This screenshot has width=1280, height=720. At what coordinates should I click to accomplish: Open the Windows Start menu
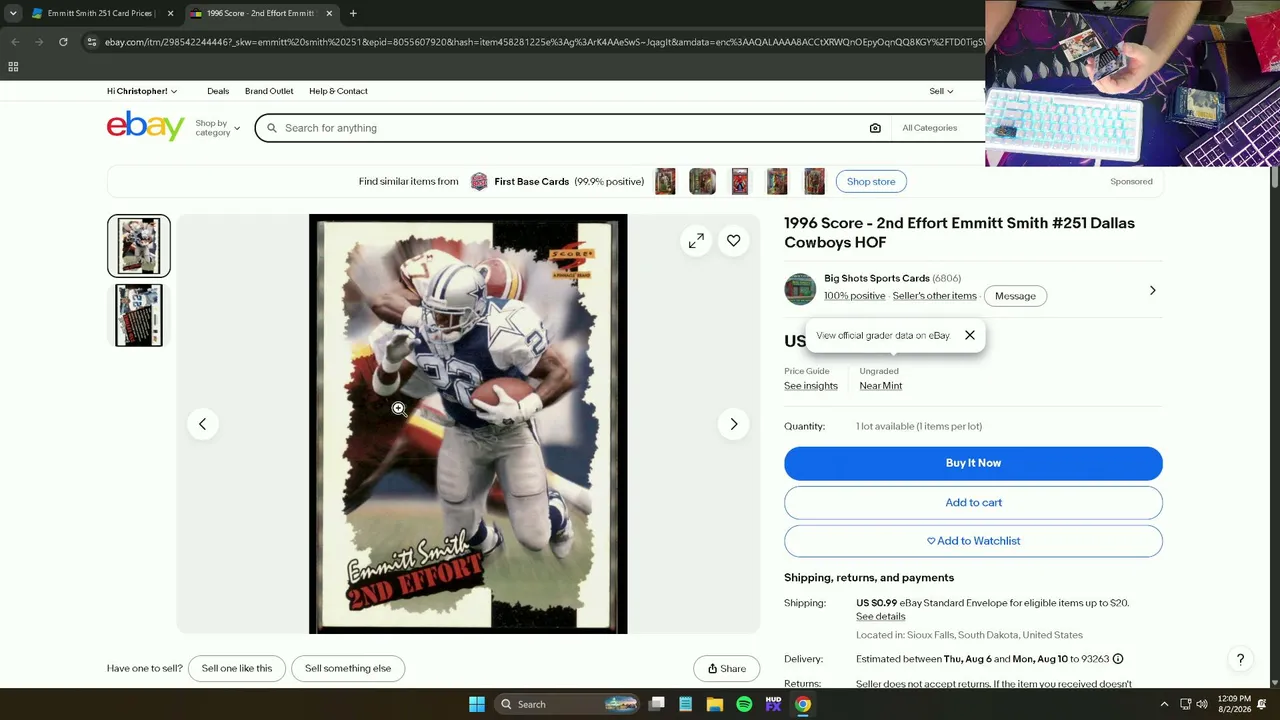click(477, 704)
